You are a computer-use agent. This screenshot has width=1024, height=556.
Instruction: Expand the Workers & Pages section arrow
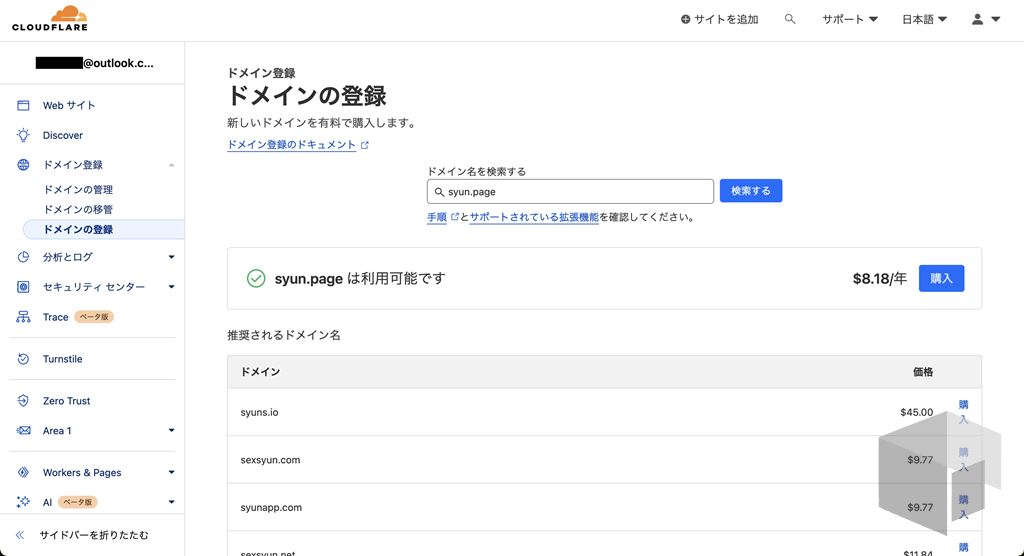click(171, 472)
